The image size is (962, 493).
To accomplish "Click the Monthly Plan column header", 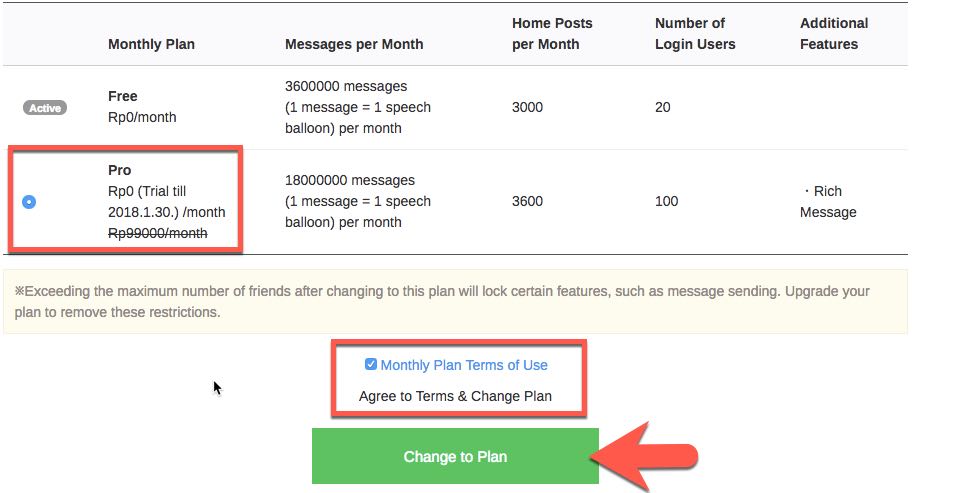I will (151, 44).
